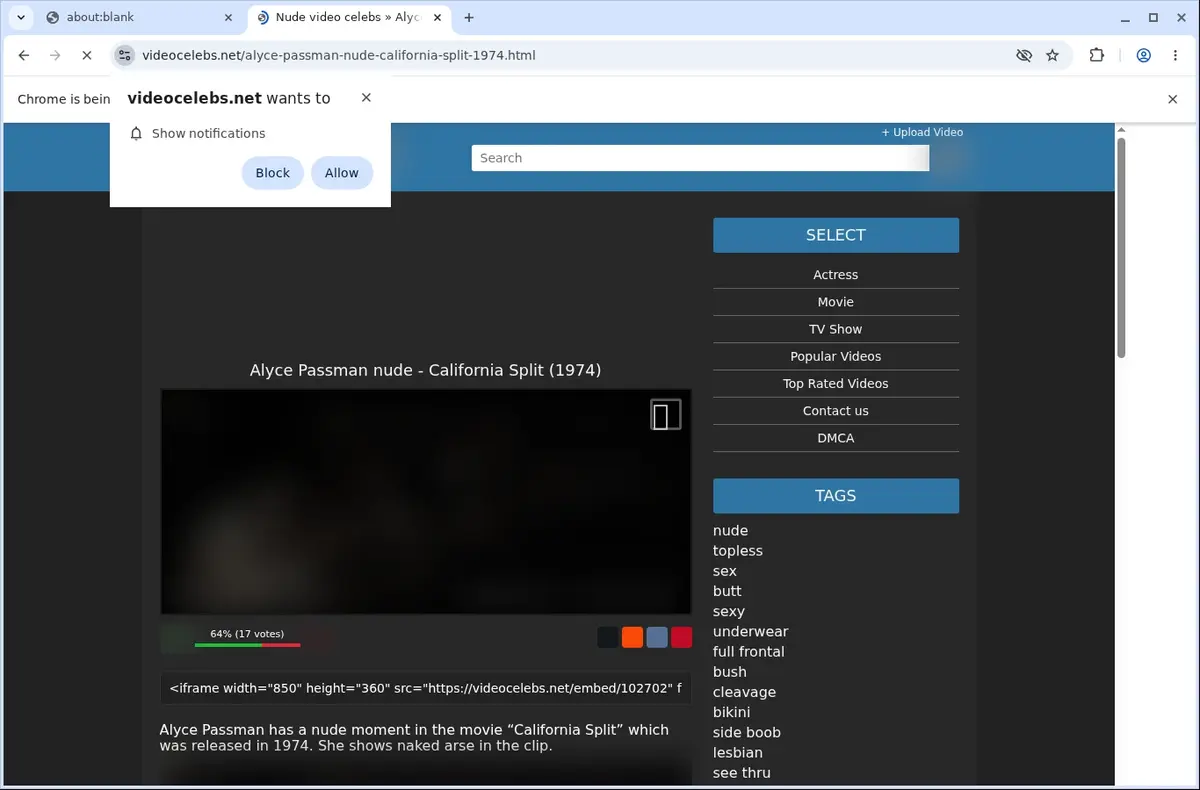Viewport: 1200px width, 790px height.
Task: Open the tab search chevron menu
Action: point(20,17)
